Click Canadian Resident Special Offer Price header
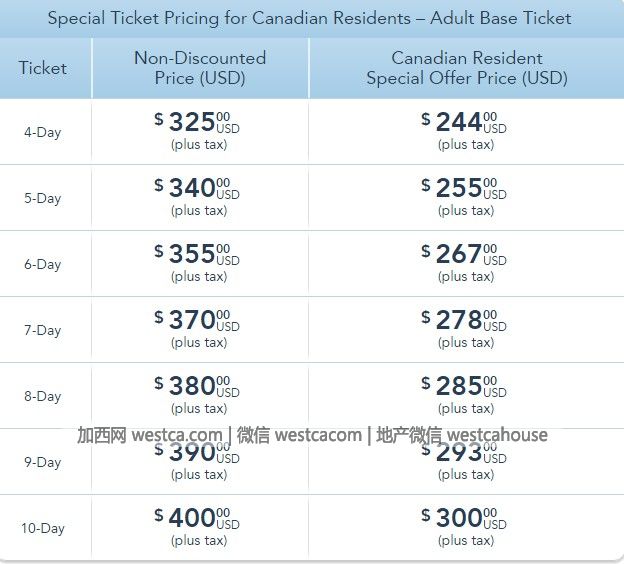624x564 pixels. click(467, 68)
